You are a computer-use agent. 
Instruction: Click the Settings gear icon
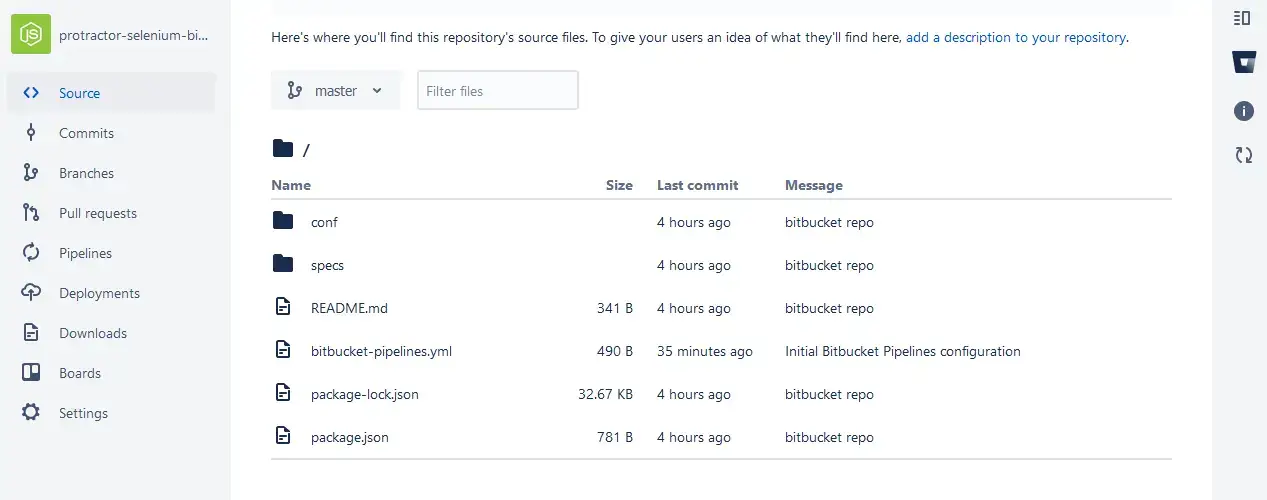click(31, 413)
